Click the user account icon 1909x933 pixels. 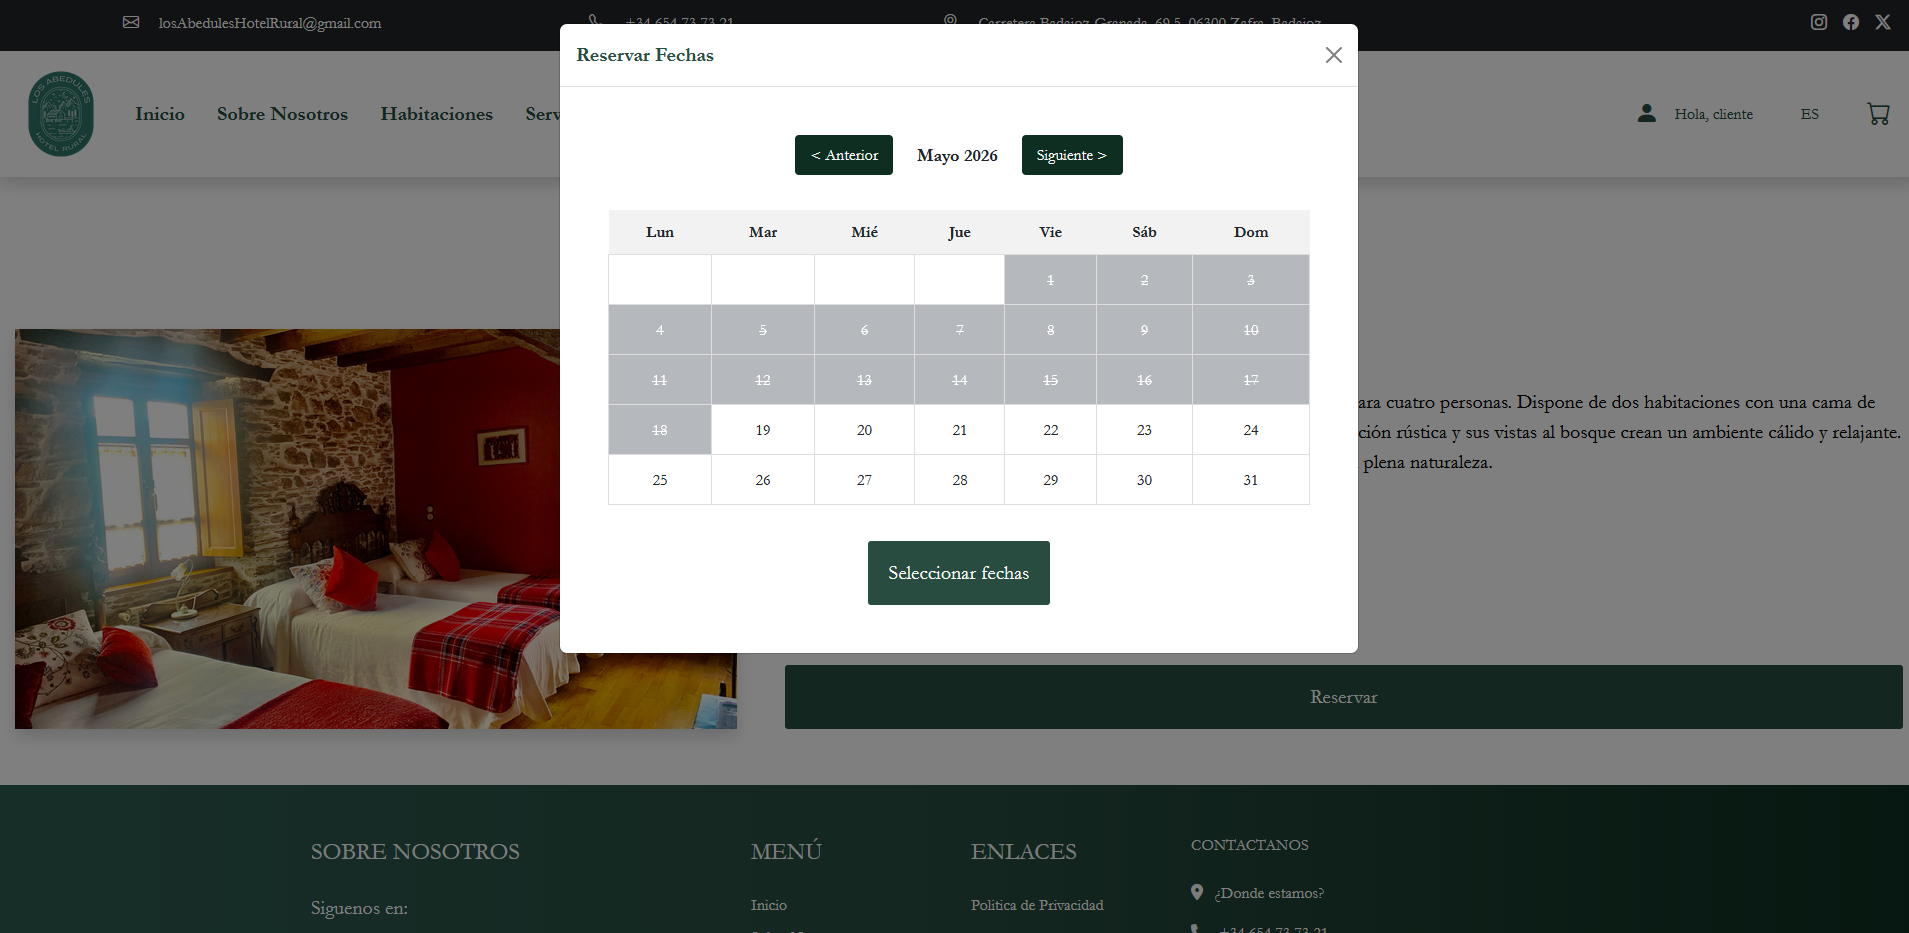tap(1646, 113)
